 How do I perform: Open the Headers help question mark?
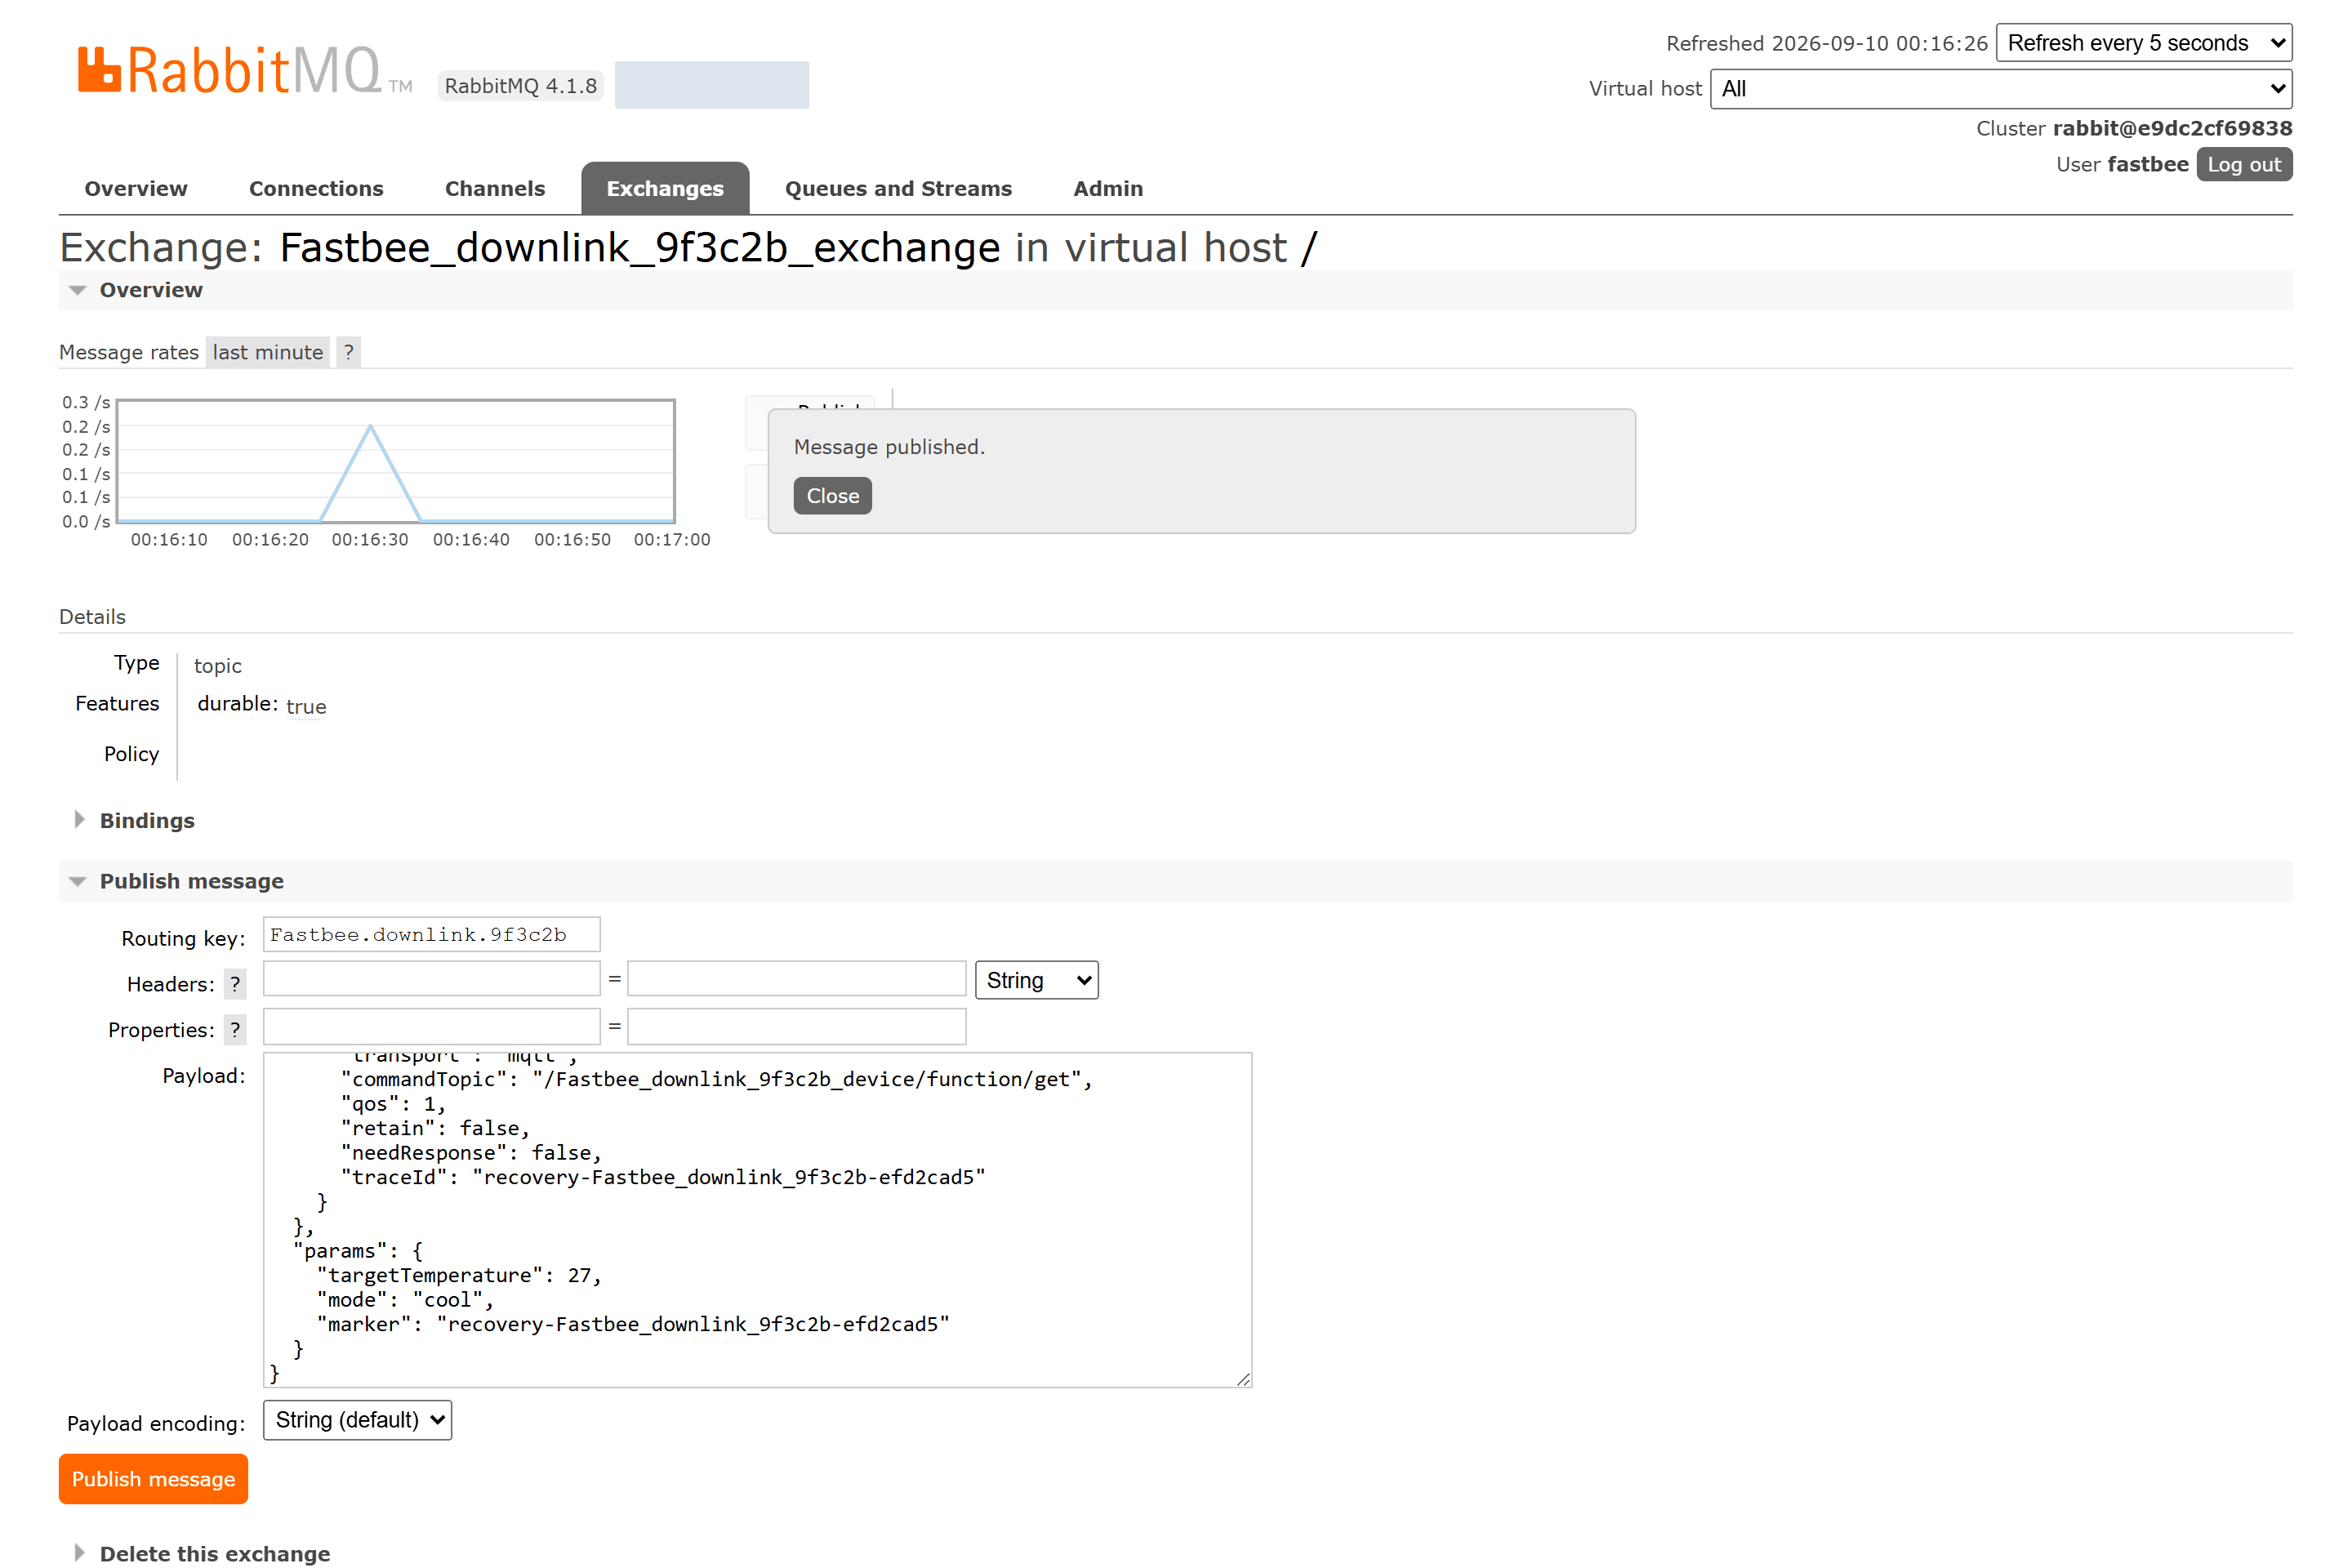[235, 984]
